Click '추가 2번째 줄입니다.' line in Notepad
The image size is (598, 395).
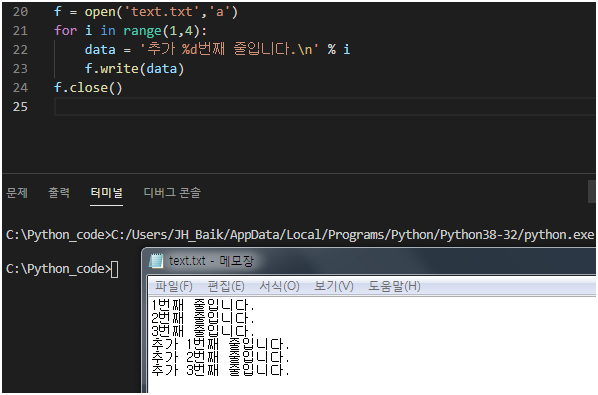(x=220, y=357)
